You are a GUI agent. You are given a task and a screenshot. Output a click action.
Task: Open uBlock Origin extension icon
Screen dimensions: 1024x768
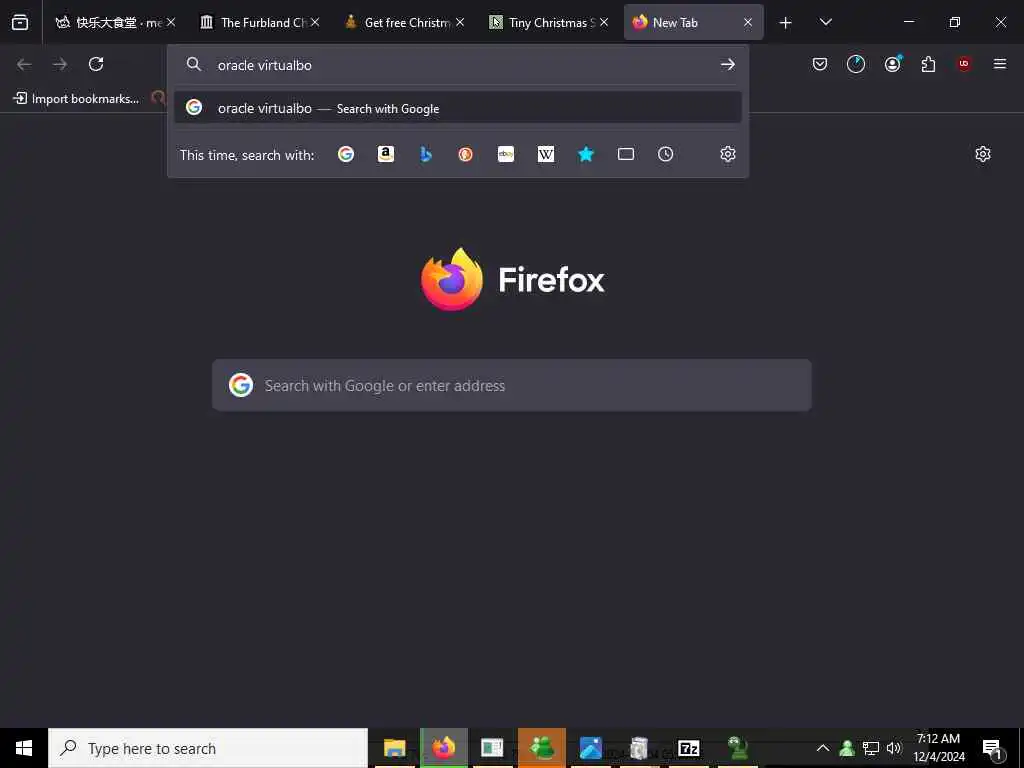coord(964,63)
